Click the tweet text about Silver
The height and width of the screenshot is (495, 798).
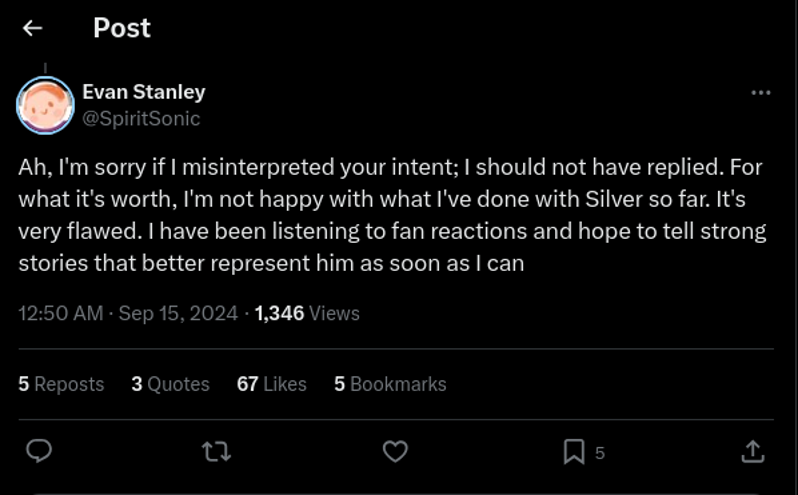(392, 215)
